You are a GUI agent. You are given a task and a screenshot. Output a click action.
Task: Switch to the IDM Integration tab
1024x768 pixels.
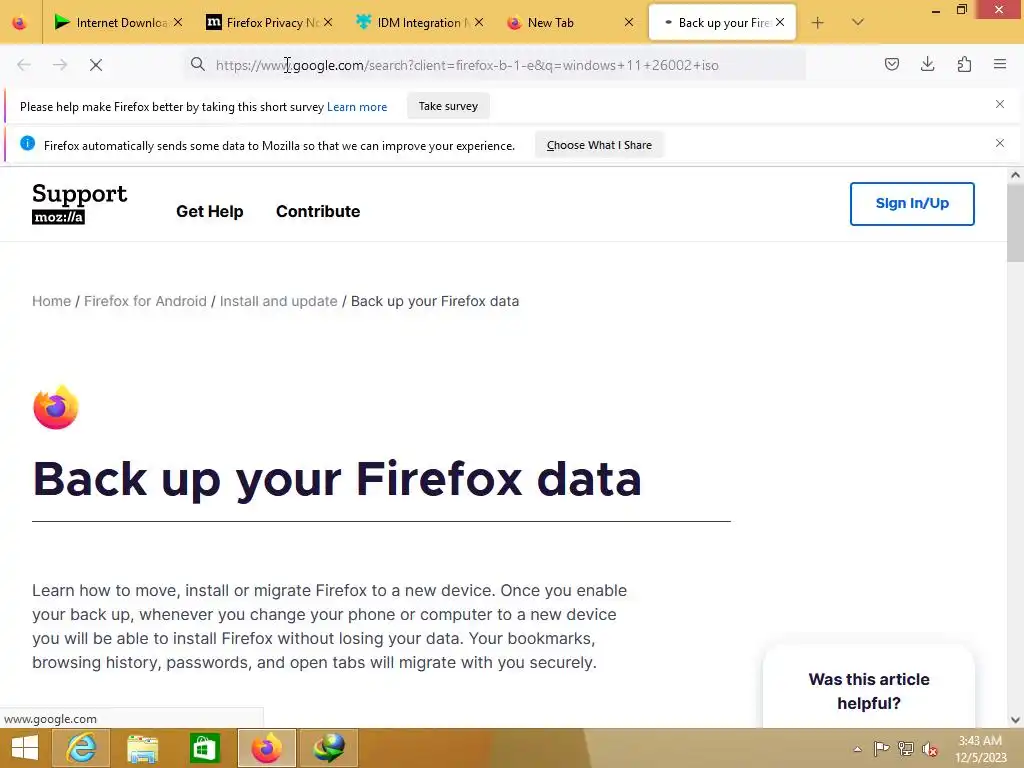pyautogui.click(x=419, y=23)
